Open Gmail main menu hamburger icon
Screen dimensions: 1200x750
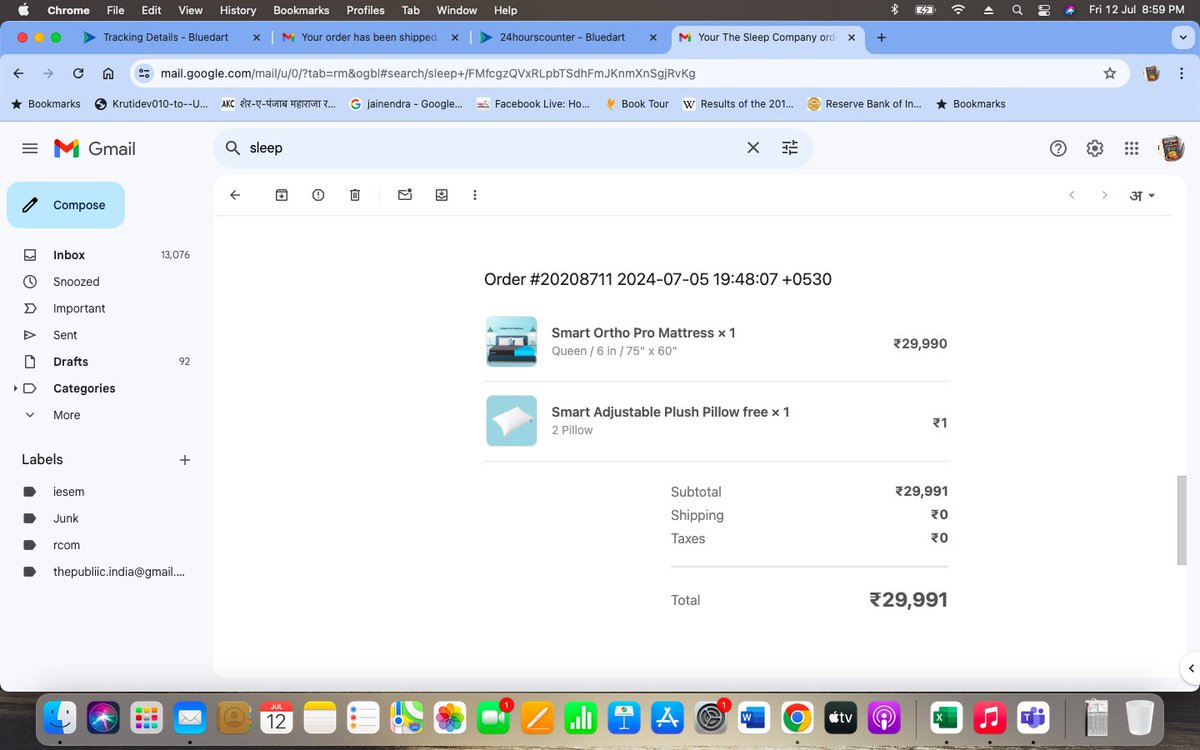pyautogui.click(x=30, y=148)
